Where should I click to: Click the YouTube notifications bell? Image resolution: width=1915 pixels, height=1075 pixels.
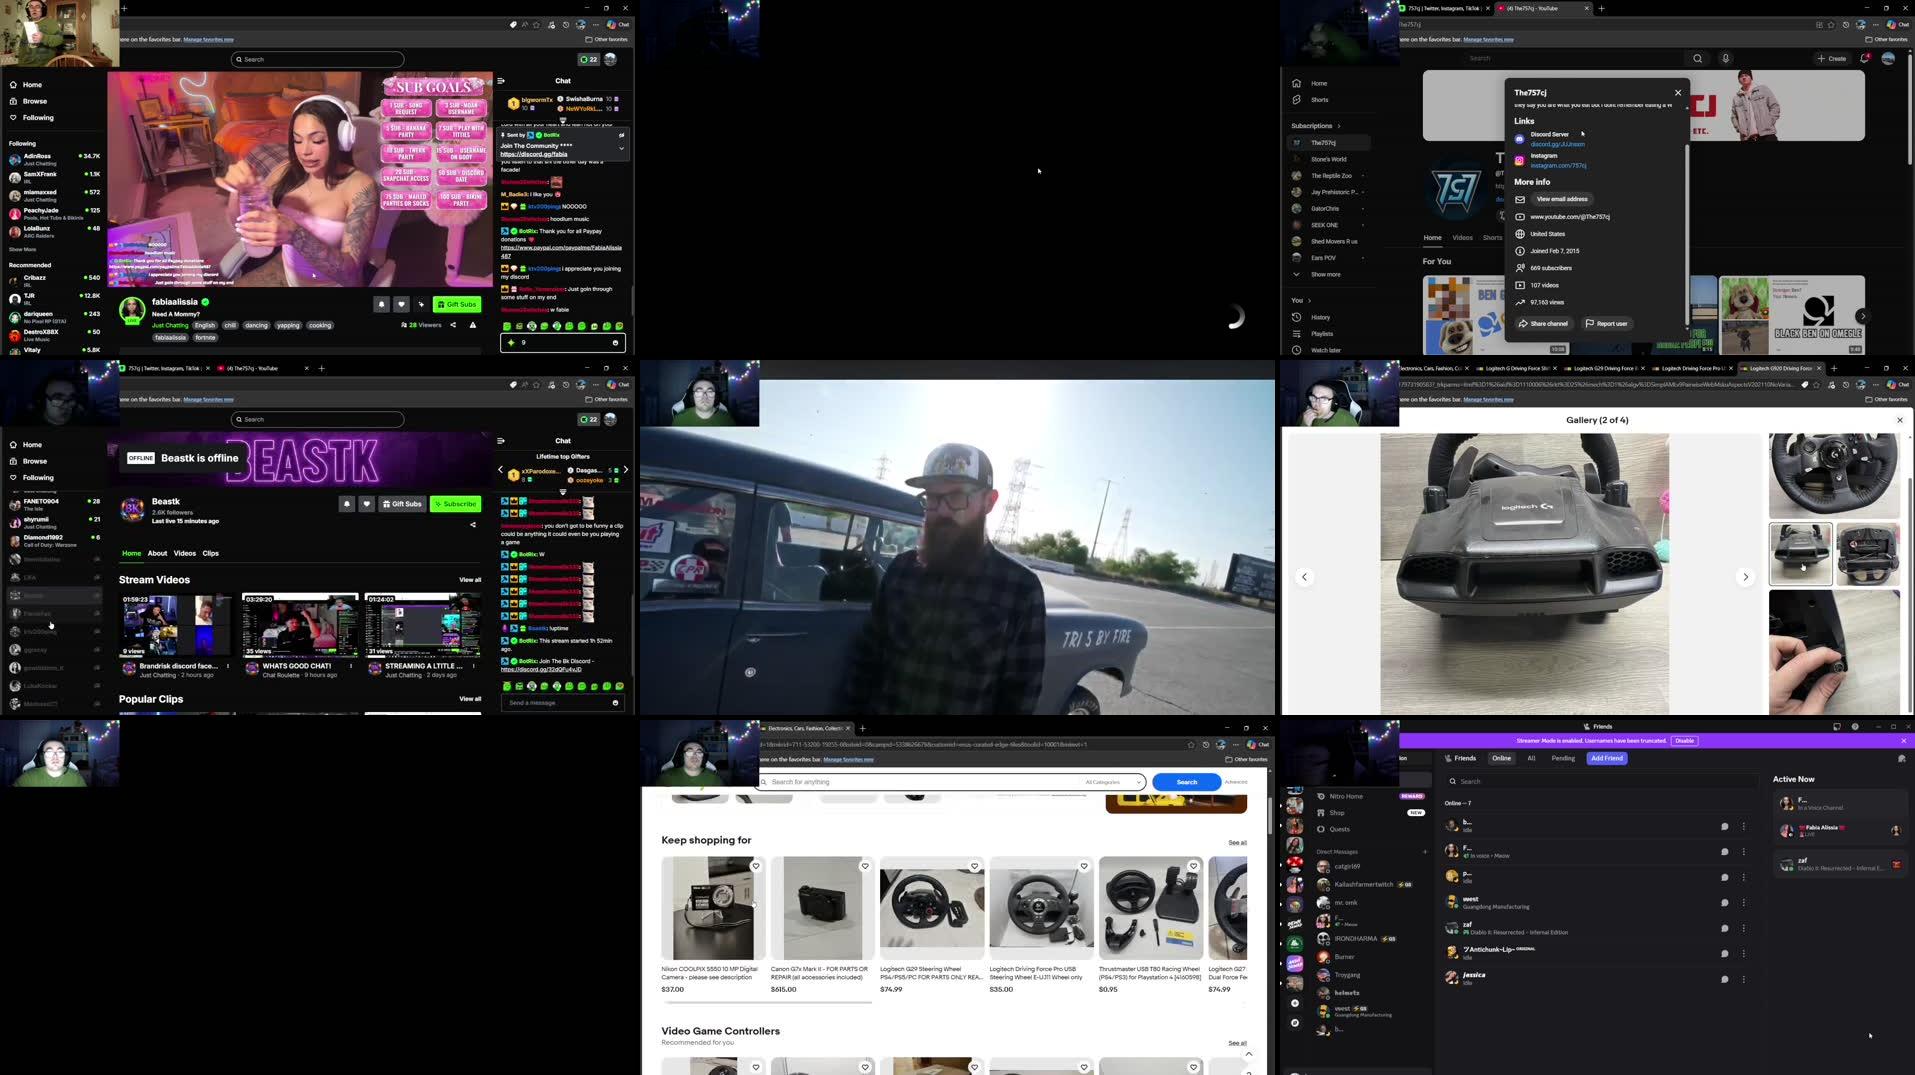pyautogui.click(x=1862, y=58)
